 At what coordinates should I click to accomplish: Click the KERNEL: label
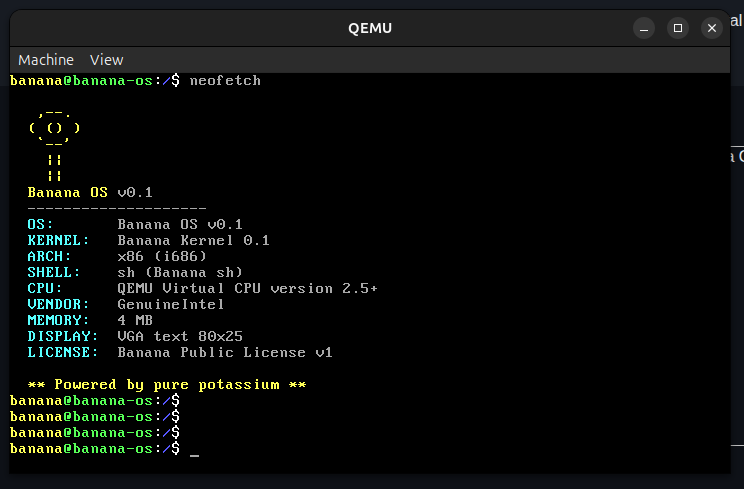click(58, 240)
